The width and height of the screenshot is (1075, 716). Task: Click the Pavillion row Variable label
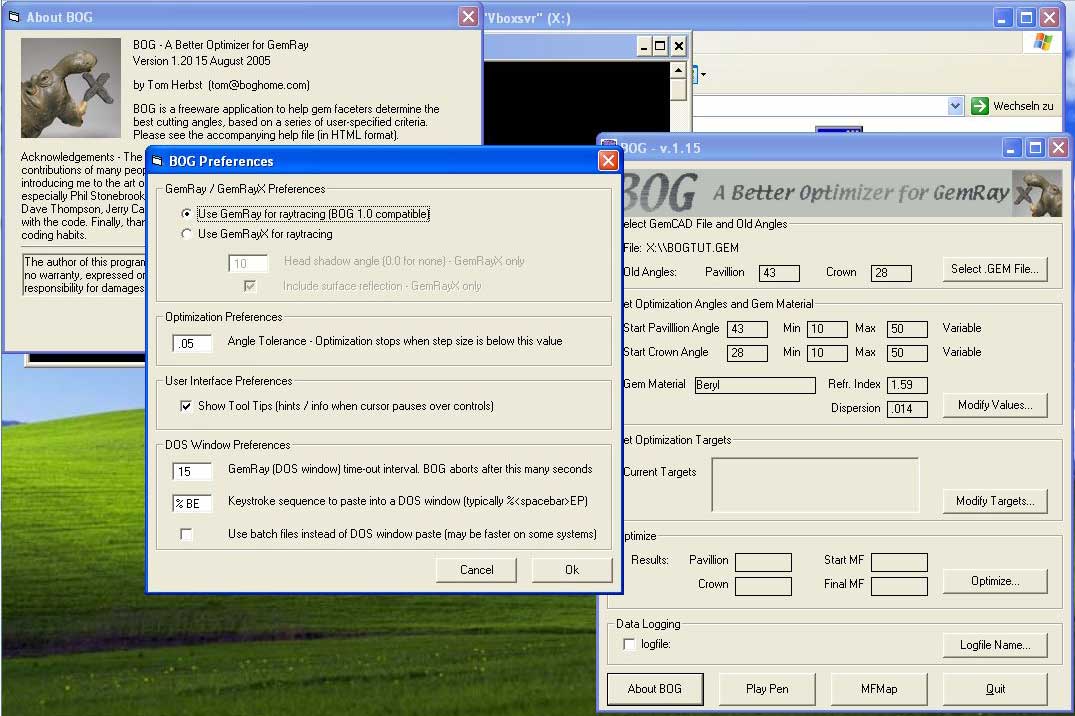coord(961,328)
